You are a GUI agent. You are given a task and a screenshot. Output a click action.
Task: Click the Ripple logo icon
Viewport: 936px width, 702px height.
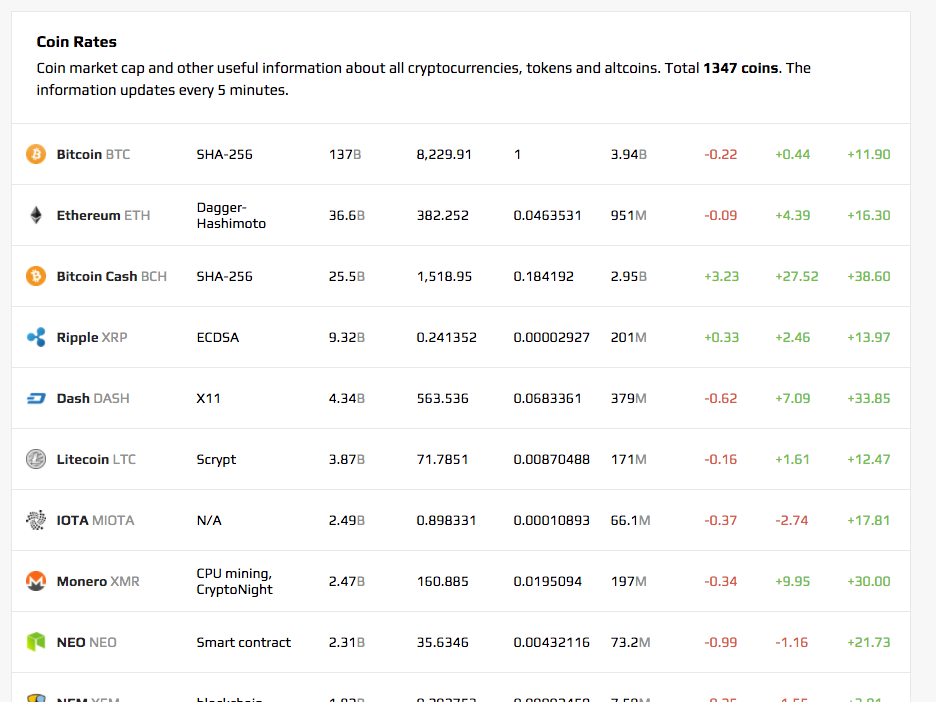36,337
